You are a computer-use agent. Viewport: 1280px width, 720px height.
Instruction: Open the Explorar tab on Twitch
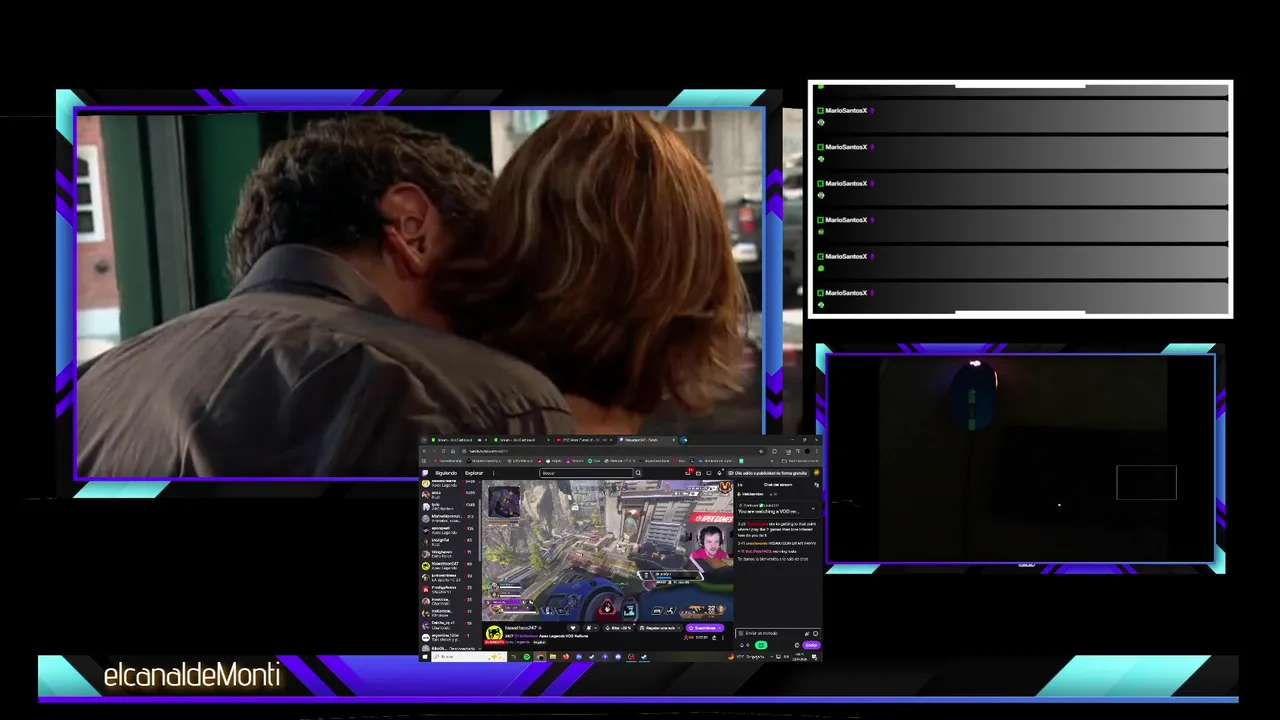coord(474,473)
